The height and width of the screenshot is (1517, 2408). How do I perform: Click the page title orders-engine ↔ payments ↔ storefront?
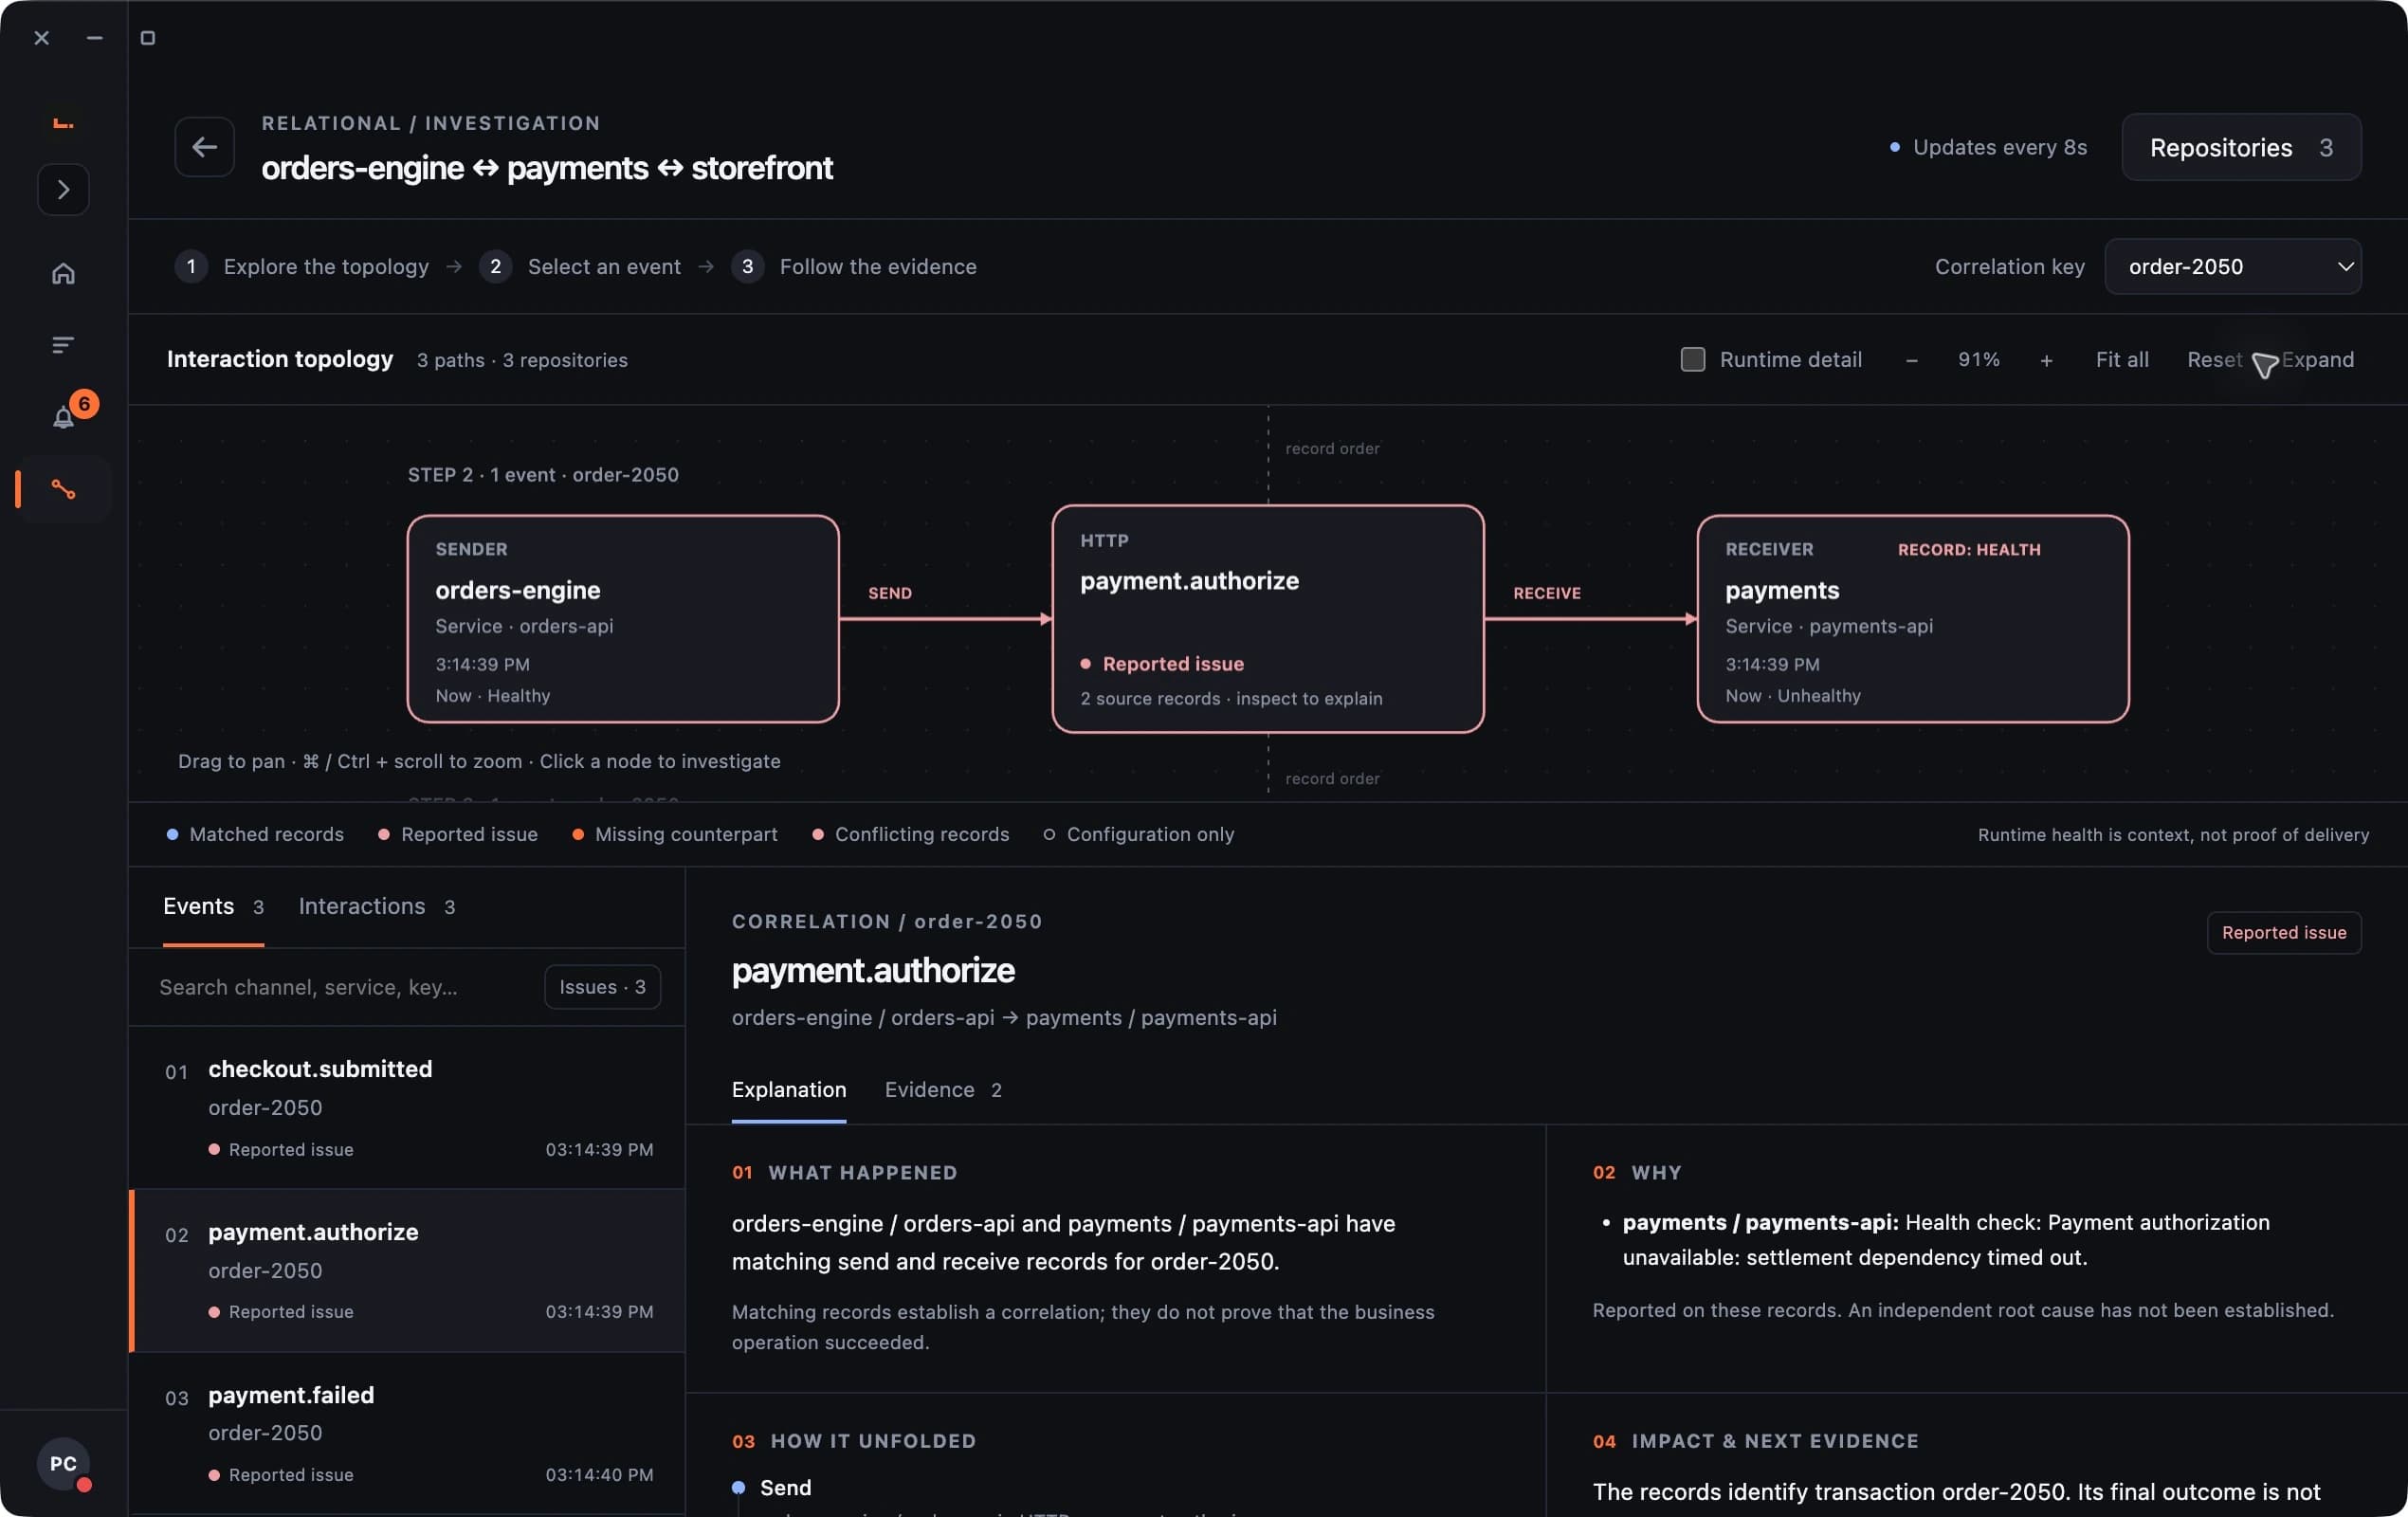click(x=547, y=168)
